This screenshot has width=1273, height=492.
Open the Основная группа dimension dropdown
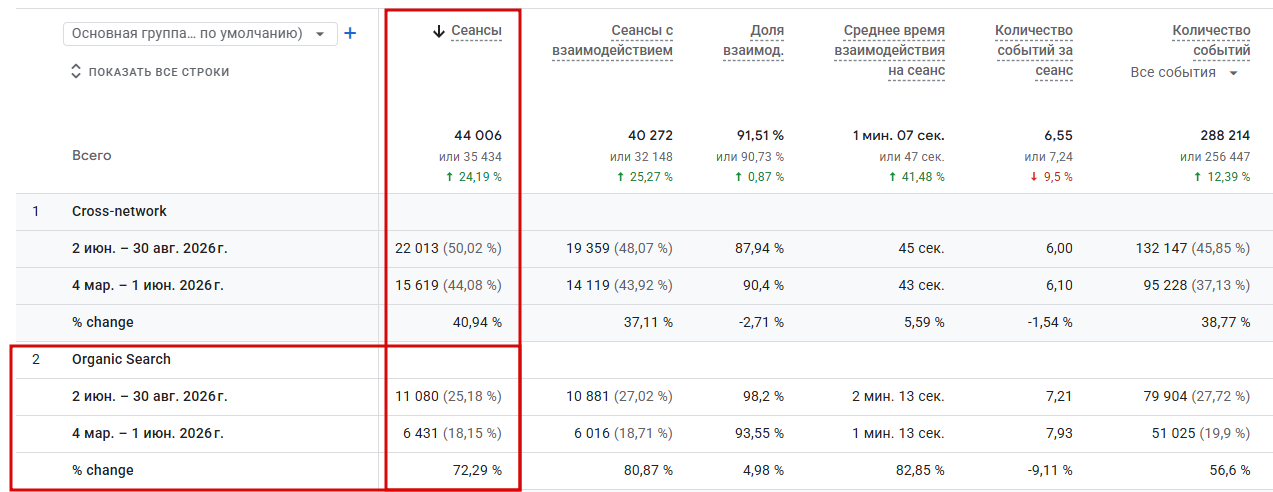[x=200, y=33]
